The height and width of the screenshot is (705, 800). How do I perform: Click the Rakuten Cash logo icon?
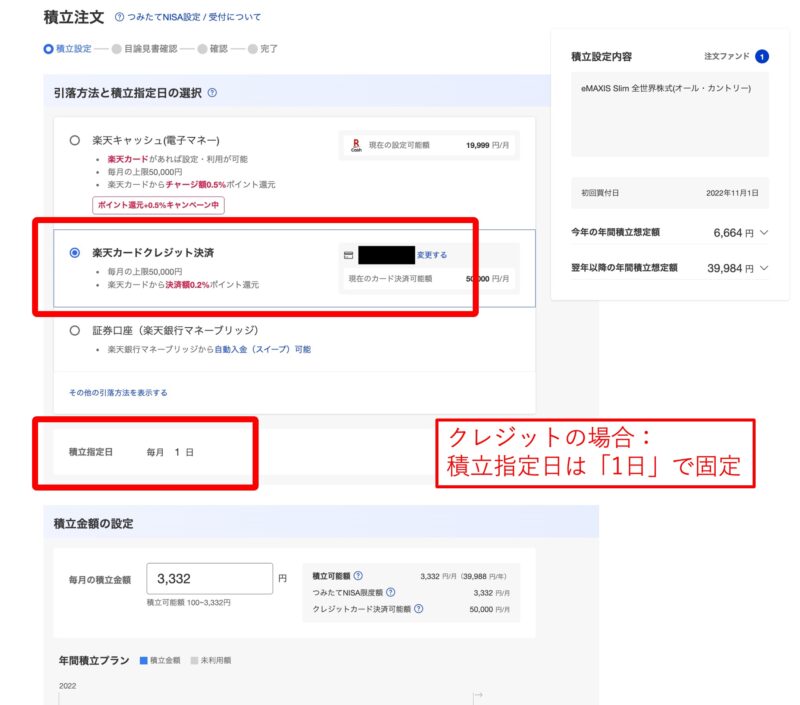tap(356, 145)
